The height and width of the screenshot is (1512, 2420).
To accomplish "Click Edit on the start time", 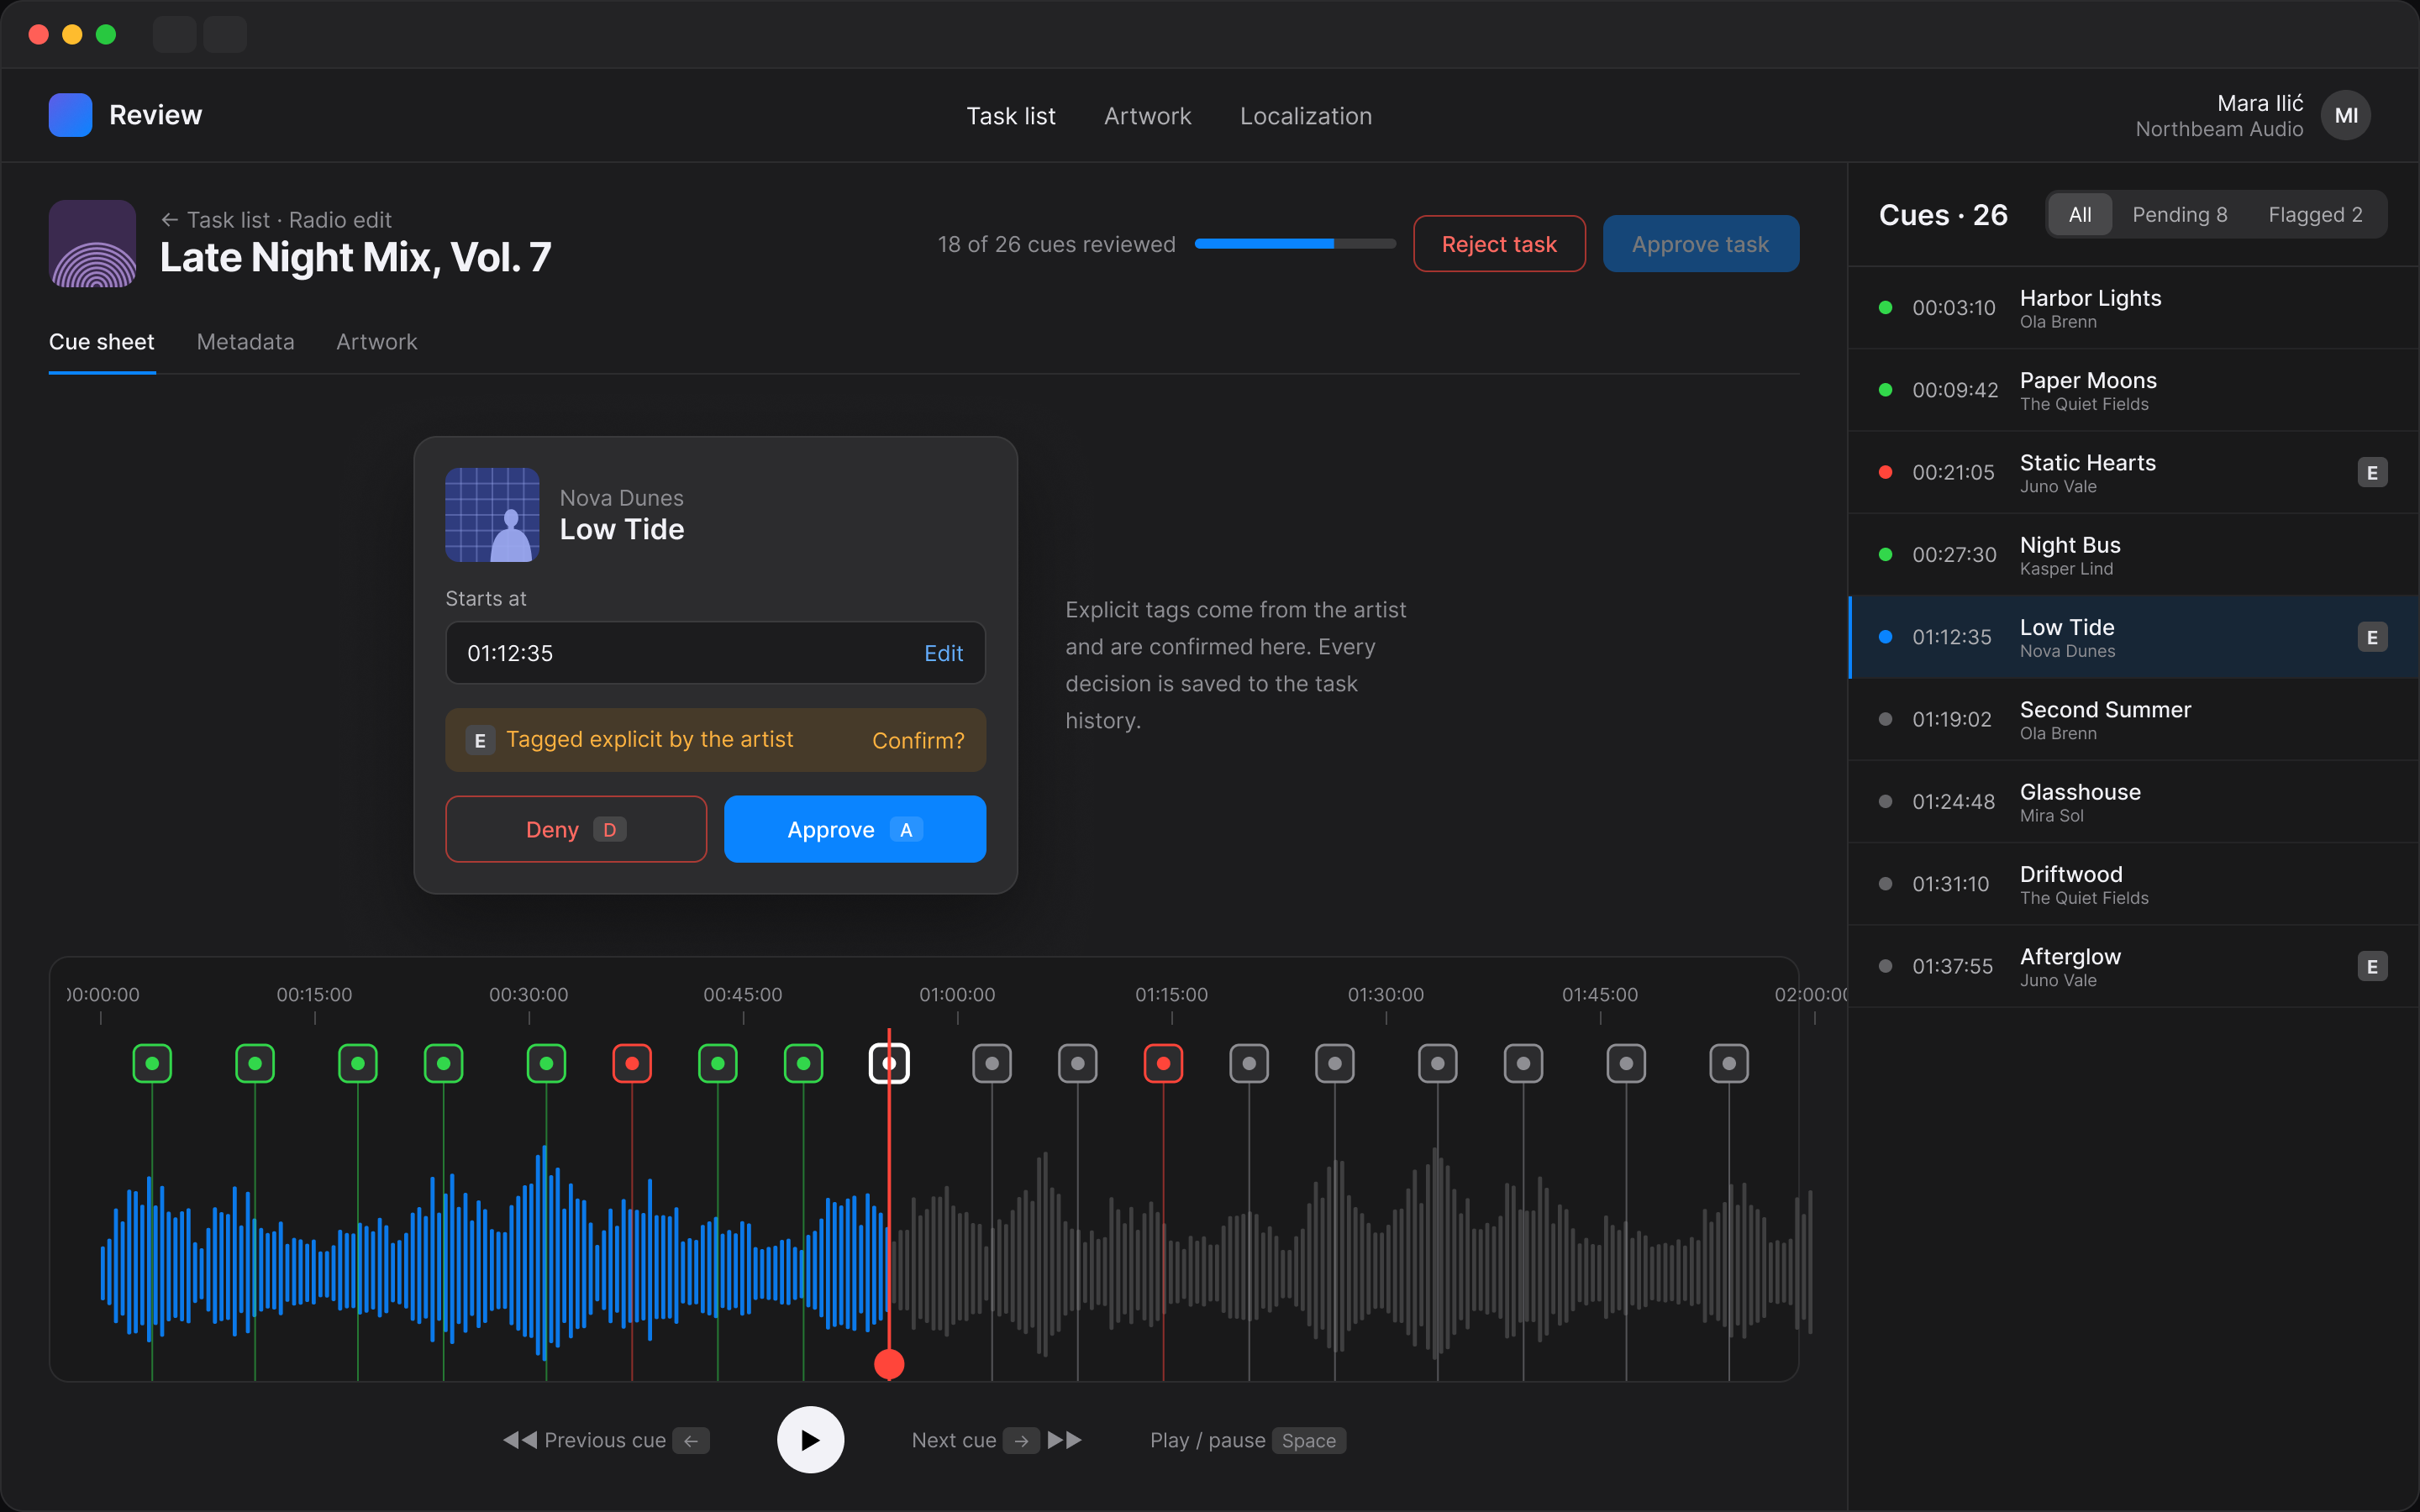I will pyautogui.click(x=943, y=653).
